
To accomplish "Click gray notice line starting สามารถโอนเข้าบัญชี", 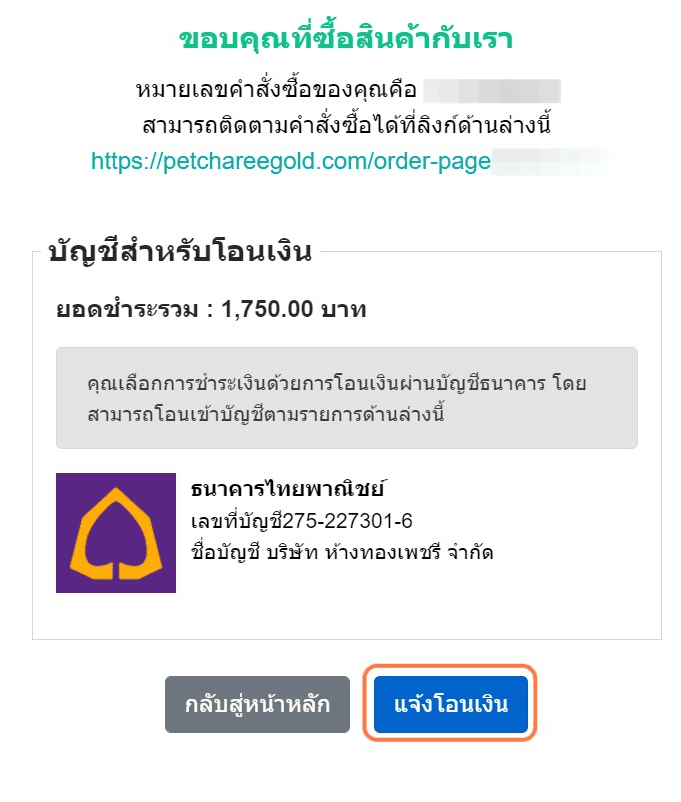I will tap(266, 414).
